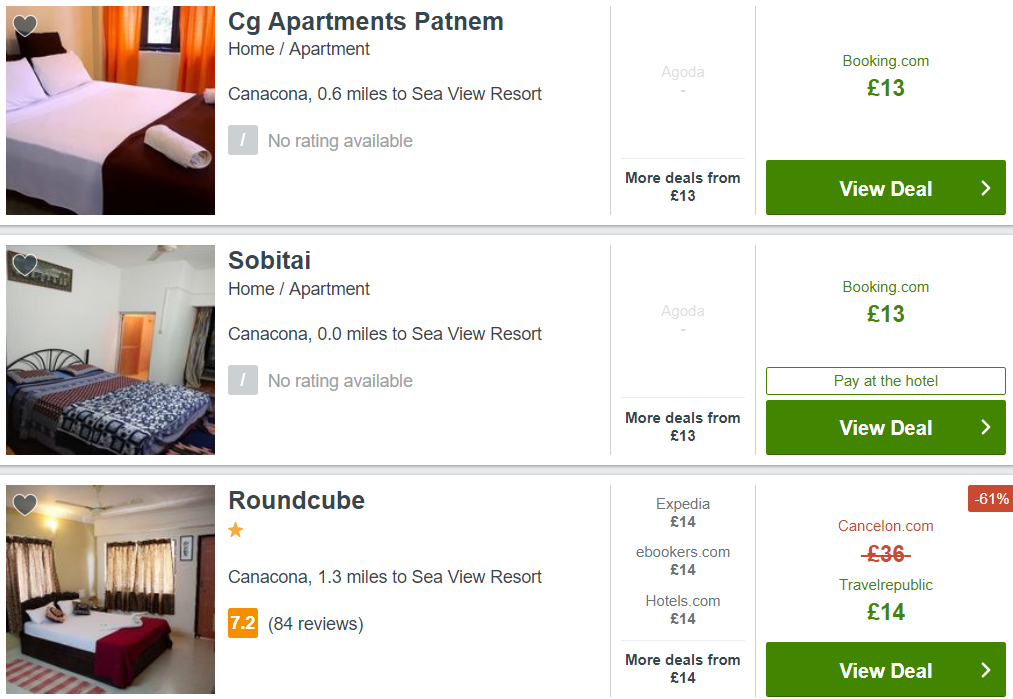Screen dimensions: 1013x699
Task: Click the Pay at the hotel tag
Action: point(885,381)
